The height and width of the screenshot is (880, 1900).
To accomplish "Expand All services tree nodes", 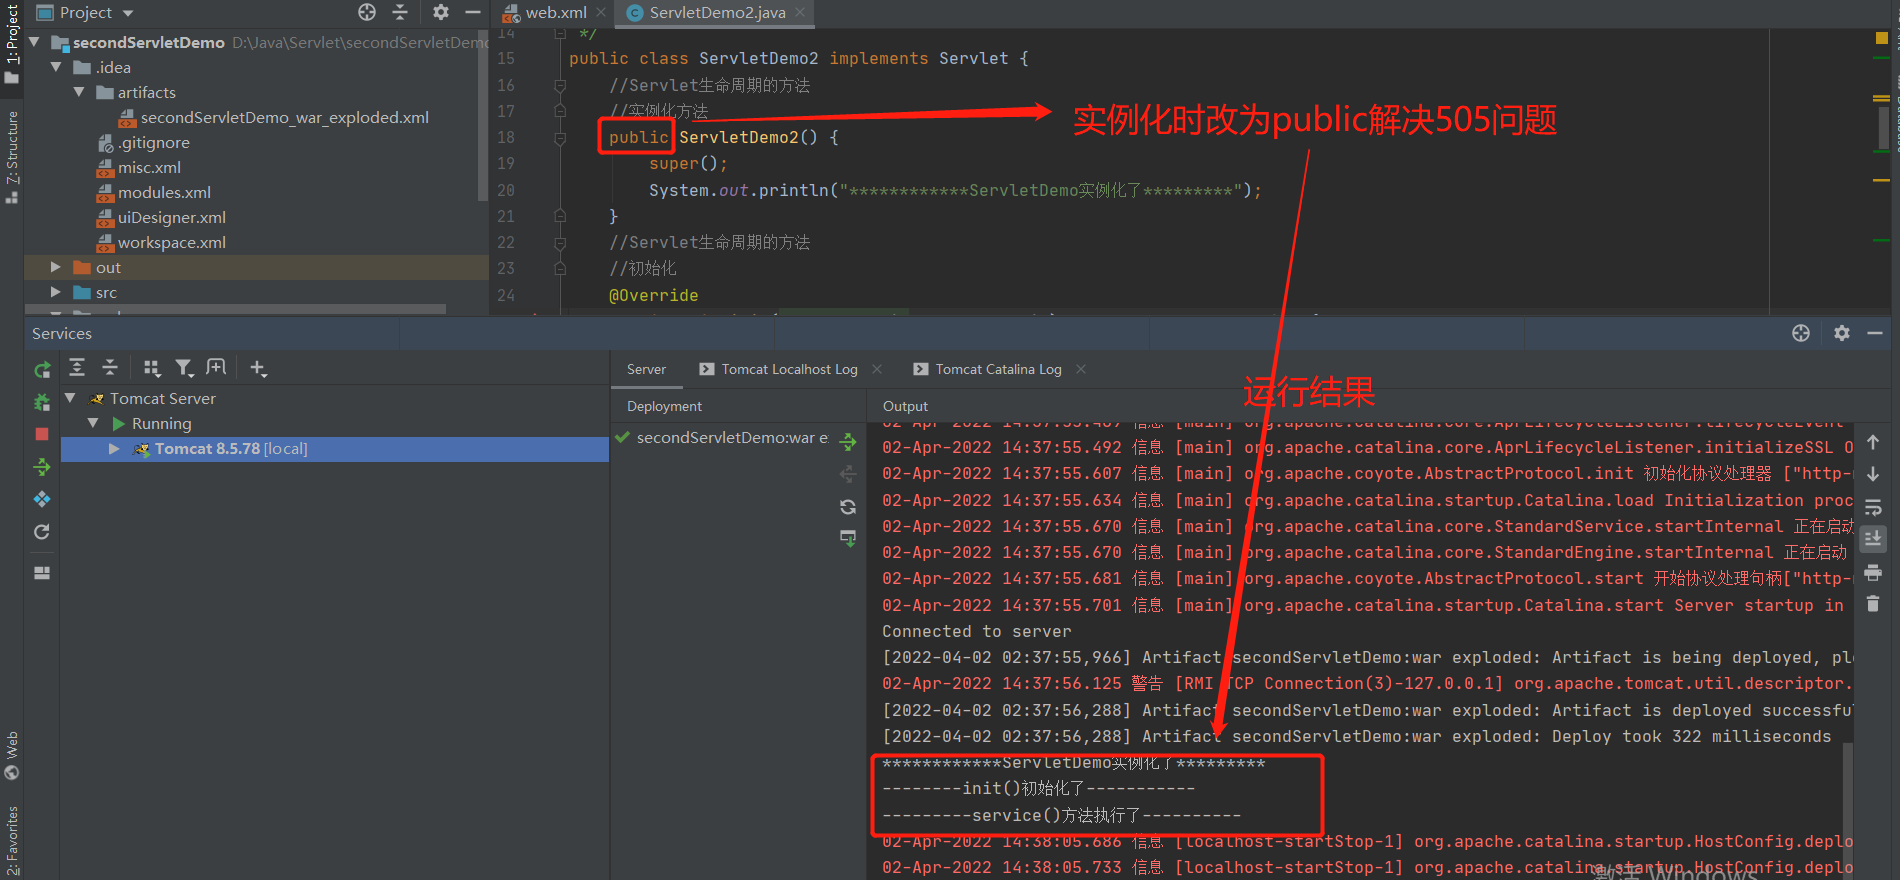I will [77, 368].
